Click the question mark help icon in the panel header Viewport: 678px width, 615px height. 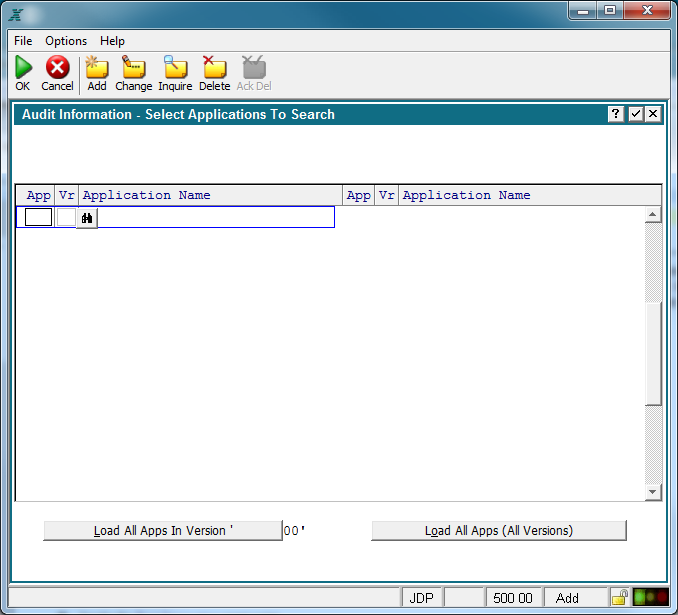[615, 114]
